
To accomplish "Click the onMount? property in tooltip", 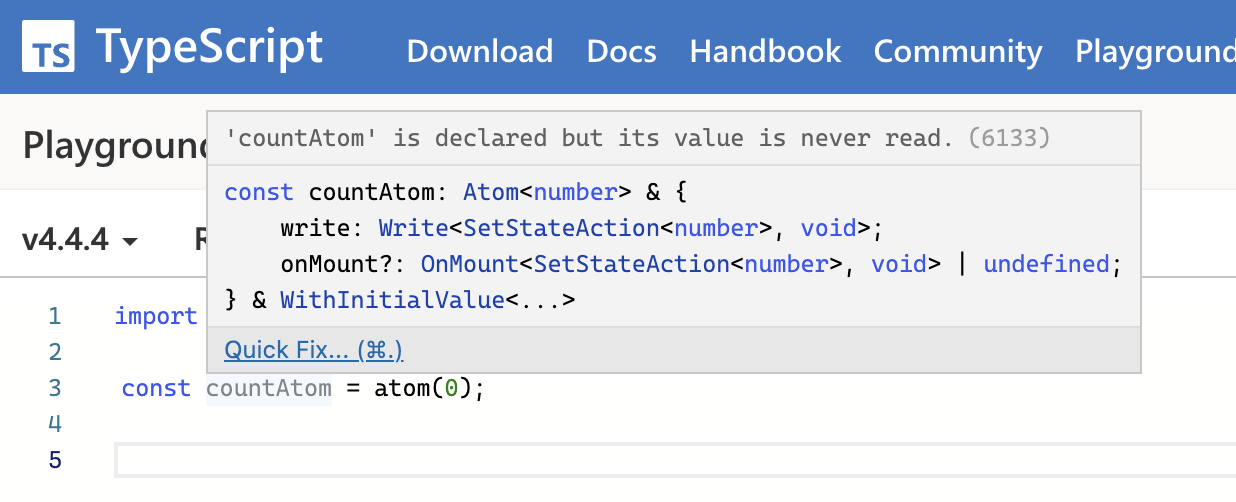I will click(343, 264).
